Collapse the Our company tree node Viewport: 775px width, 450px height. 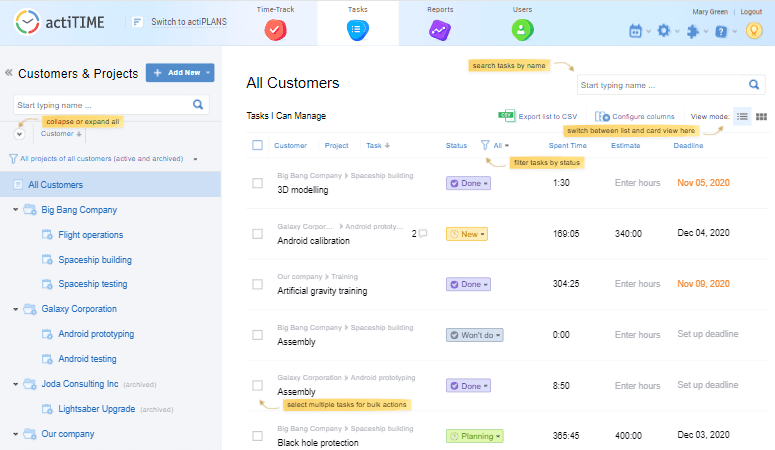point(15,434)
